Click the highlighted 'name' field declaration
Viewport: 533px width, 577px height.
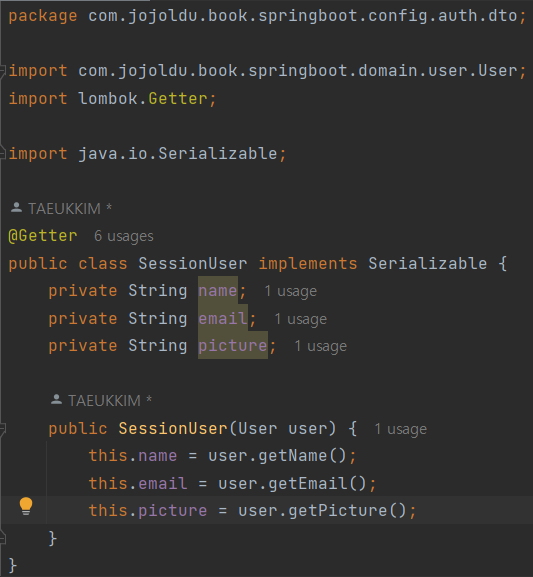[x=218, y=291]
